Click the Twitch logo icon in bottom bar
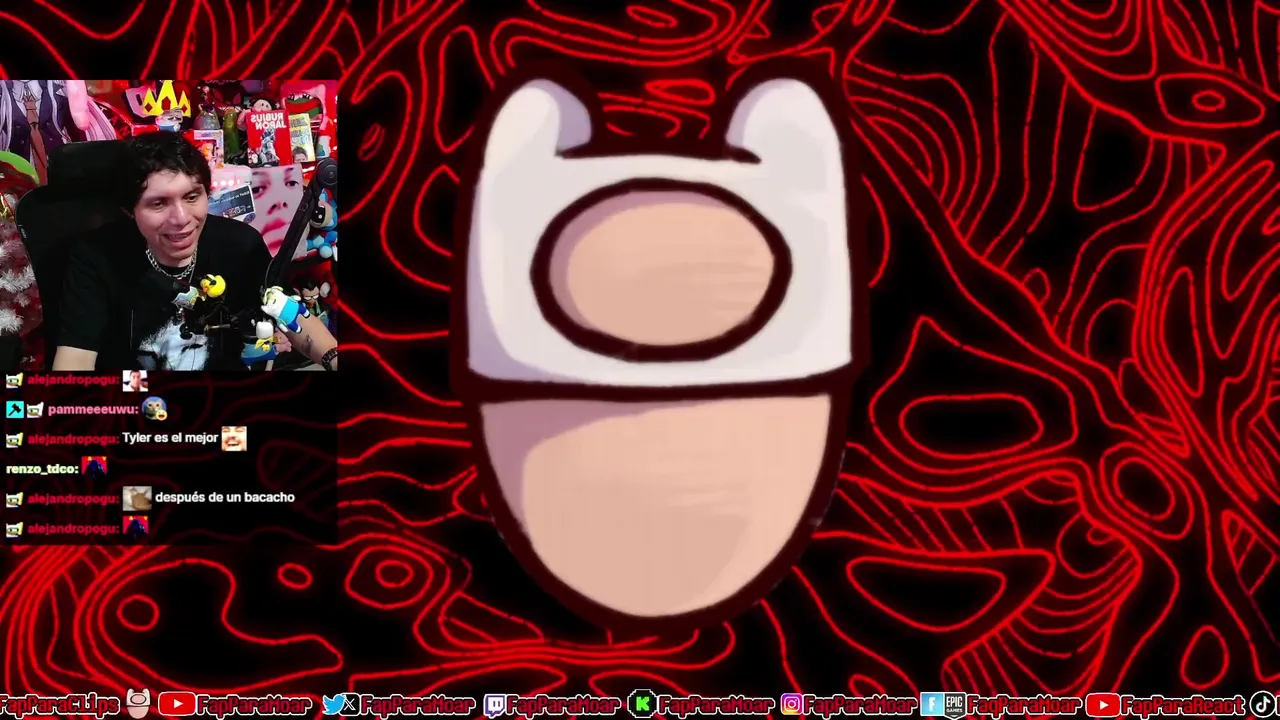Image resolution: width=1280 pixels, height=720 pixels. [x=494, y=705]
